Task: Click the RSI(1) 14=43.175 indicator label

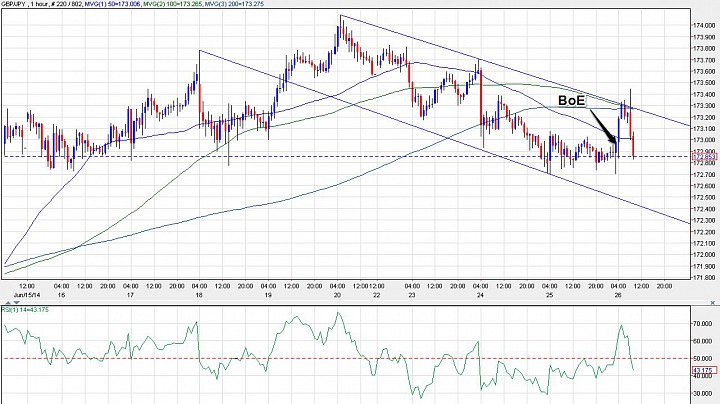Action: [x=25, y=309]
